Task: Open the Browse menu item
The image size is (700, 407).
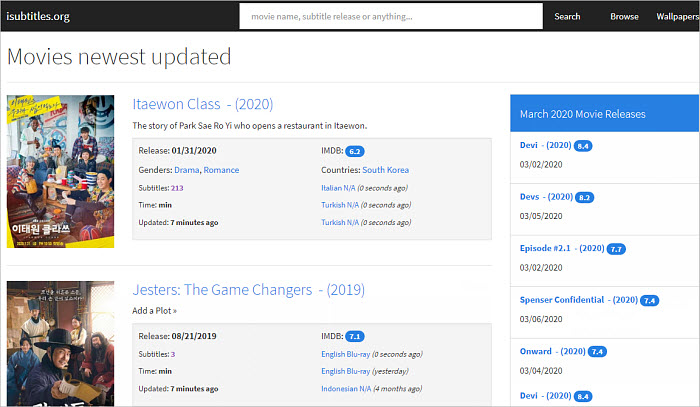Action: click(624, 17)
